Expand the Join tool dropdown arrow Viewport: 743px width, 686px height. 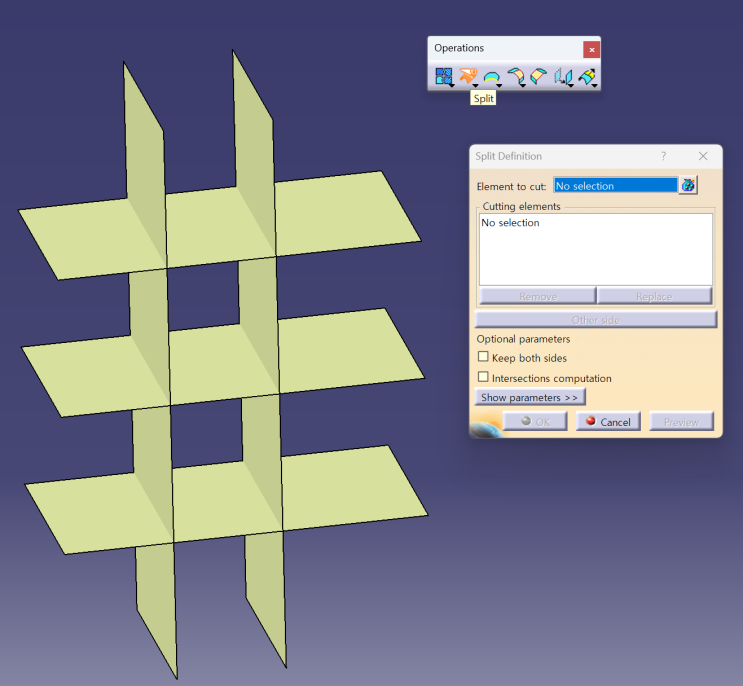coord(452,85)
